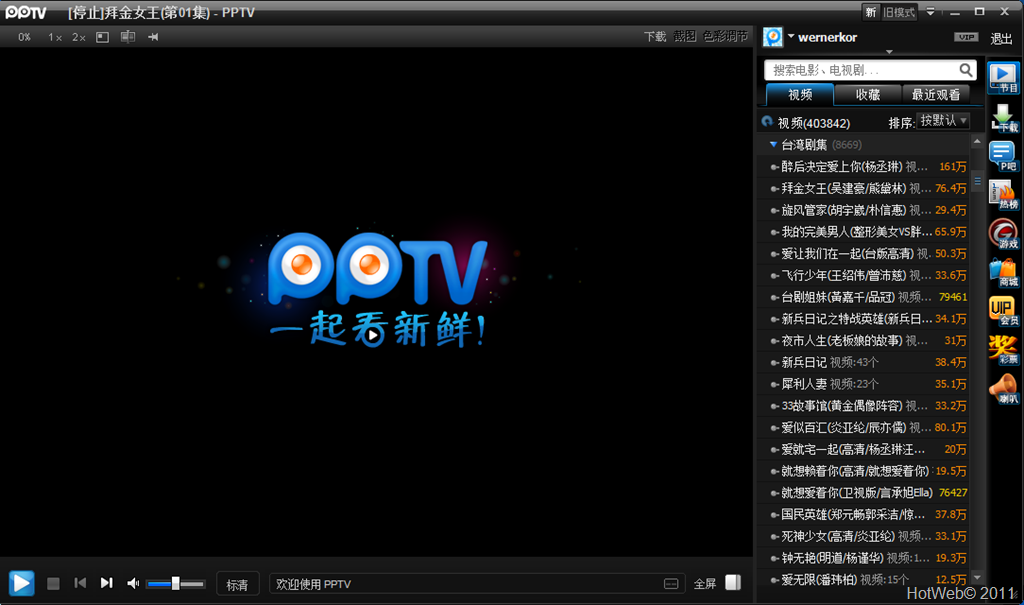Open the 游戏 games sidebar icon
The height and width of the screenshot is (605, 1024).
click(1004, 234)
